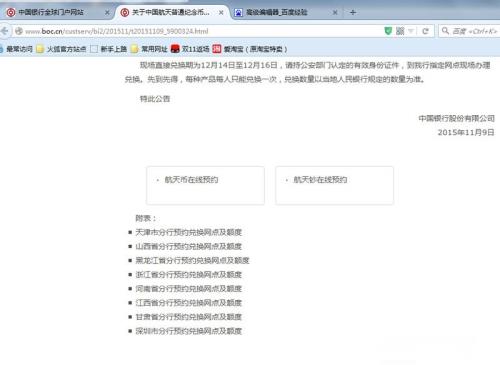Expand the address bar history dropdown arrow

(x=411, y=31)
